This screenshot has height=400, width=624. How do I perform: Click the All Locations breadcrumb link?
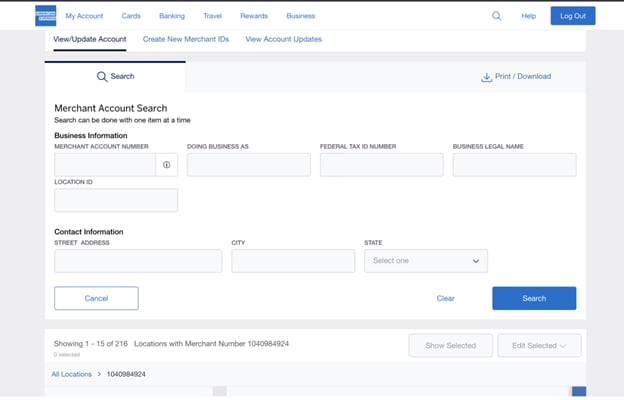(72, 374)
